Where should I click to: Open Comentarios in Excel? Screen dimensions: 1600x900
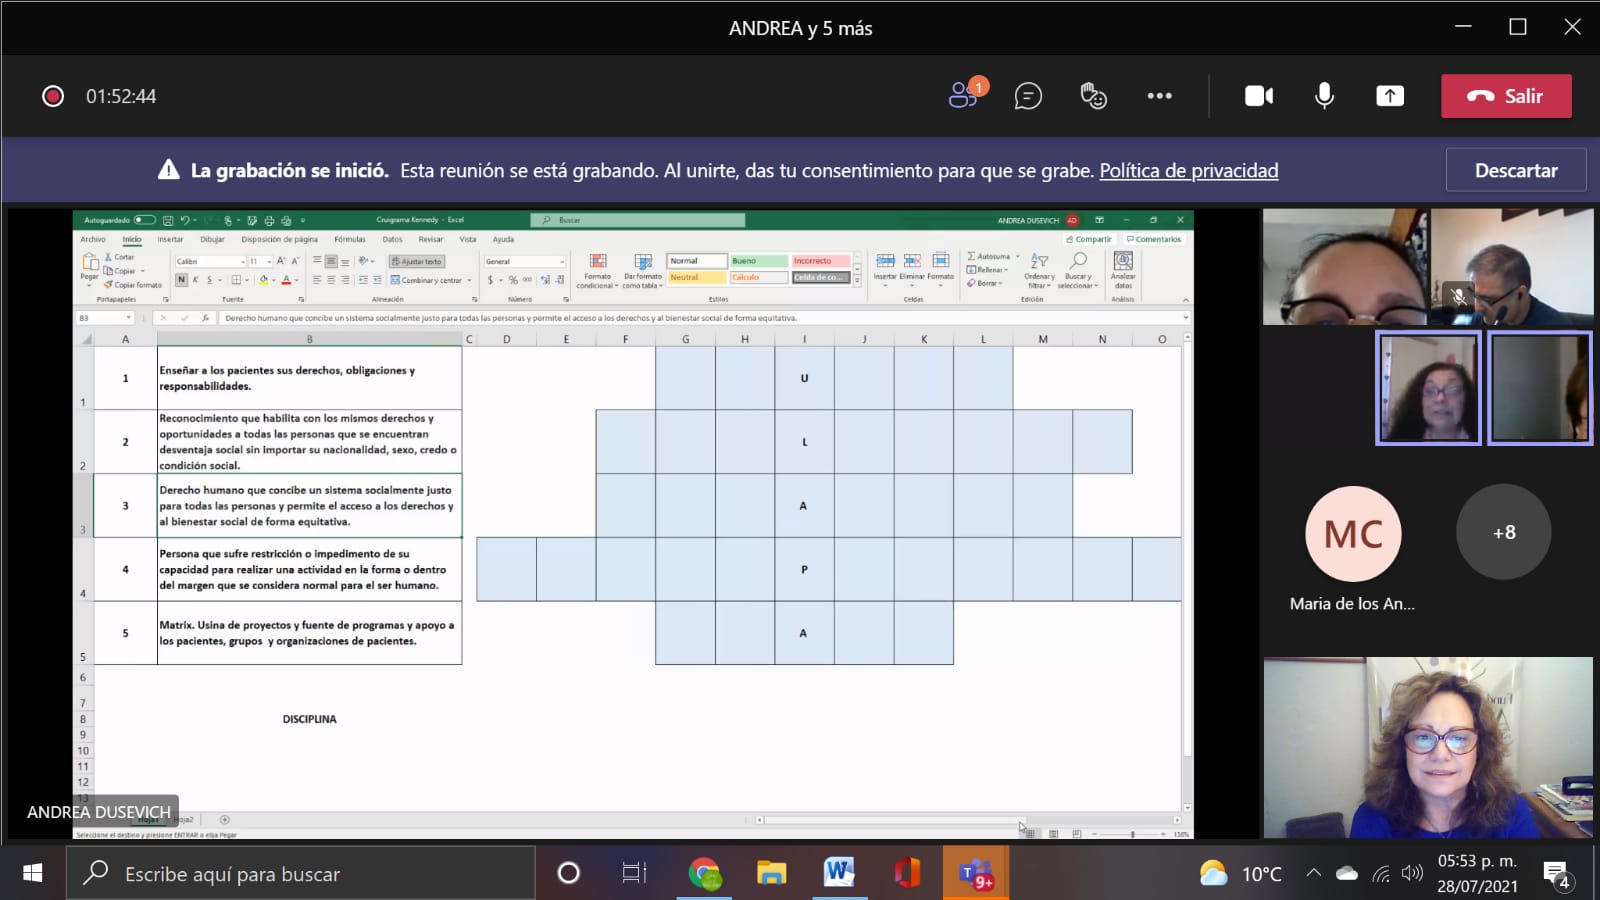point(1154,239)
